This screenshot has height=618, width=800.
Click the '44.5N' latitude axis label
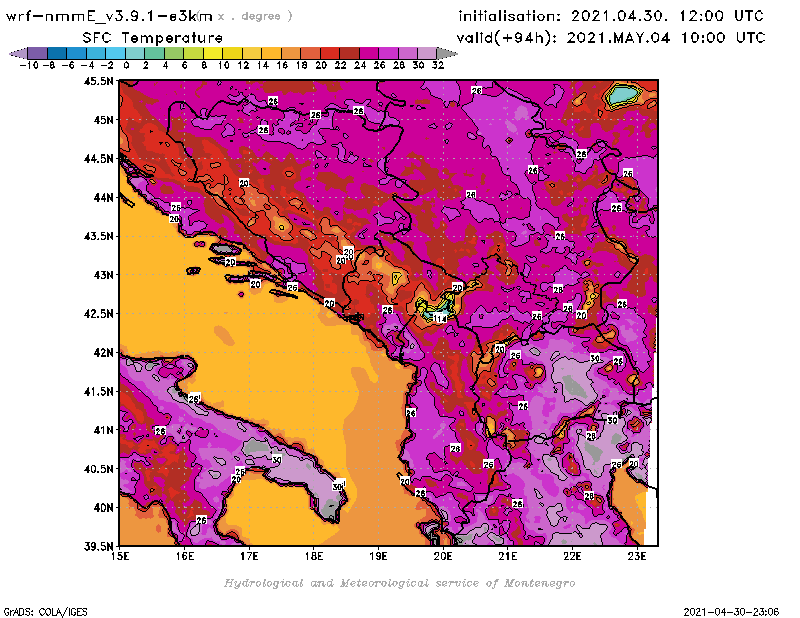98,159
